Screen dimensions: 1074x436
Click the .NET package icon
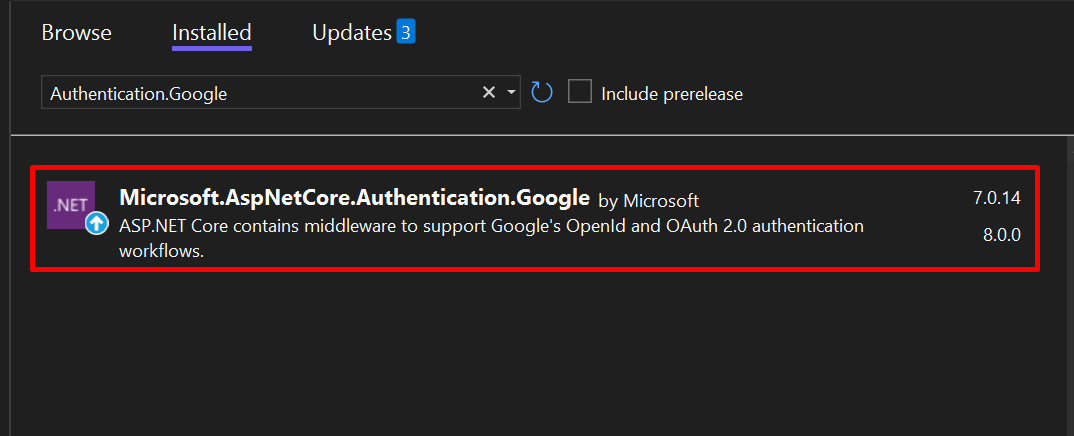(71, 205)
